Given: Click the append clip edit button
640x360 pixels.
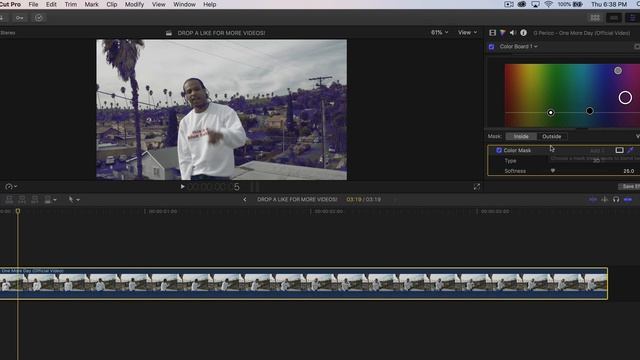Looking at the screenshot, I should coord(35,200).
